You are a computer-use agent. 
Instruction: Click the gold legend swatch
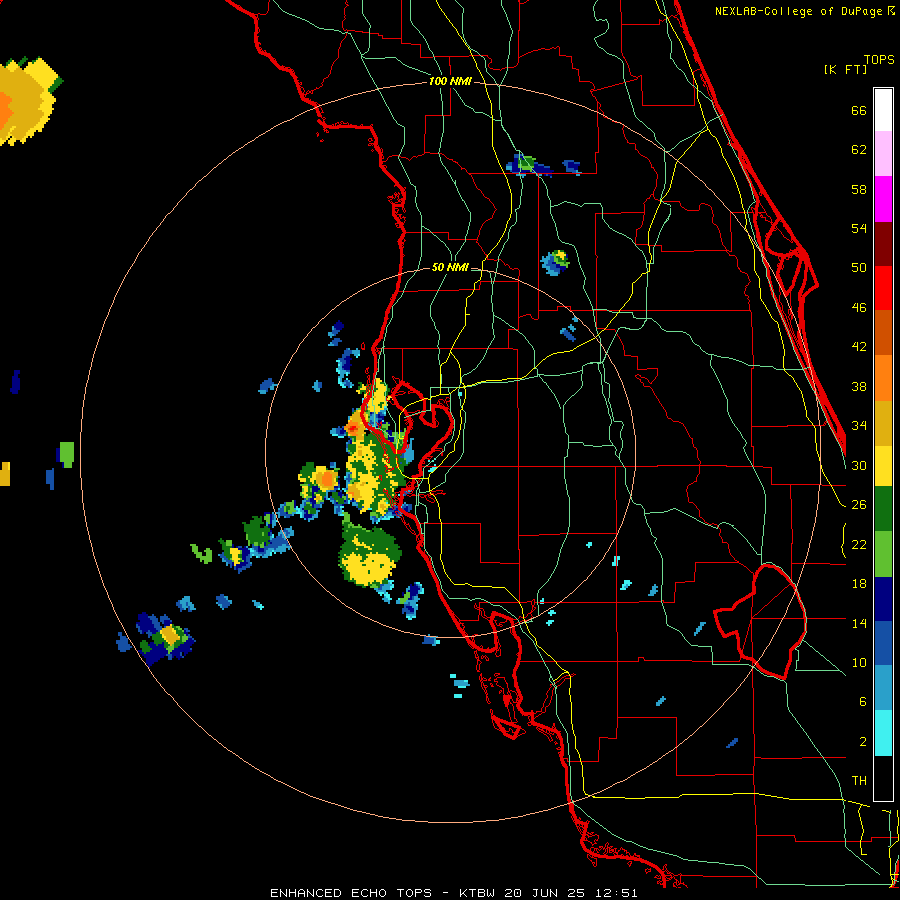point(883,423)
